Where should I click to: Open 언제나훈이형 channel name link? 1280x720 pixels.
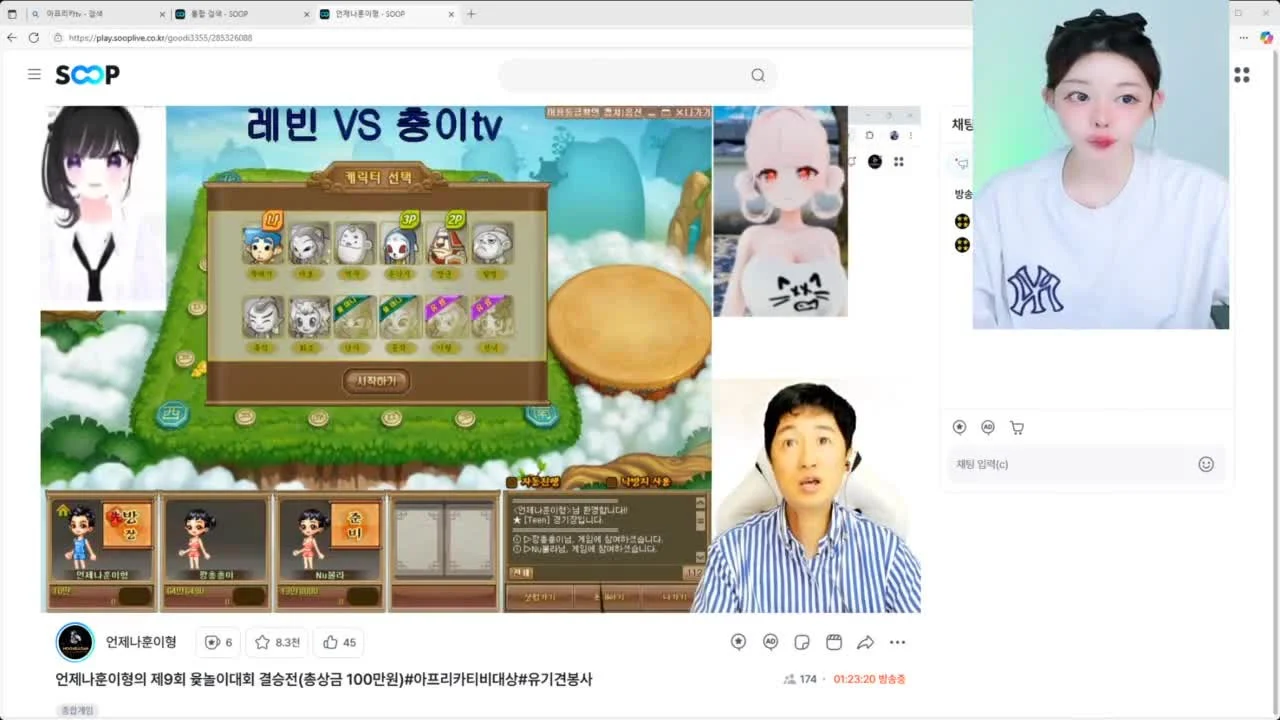coord(141,642)
